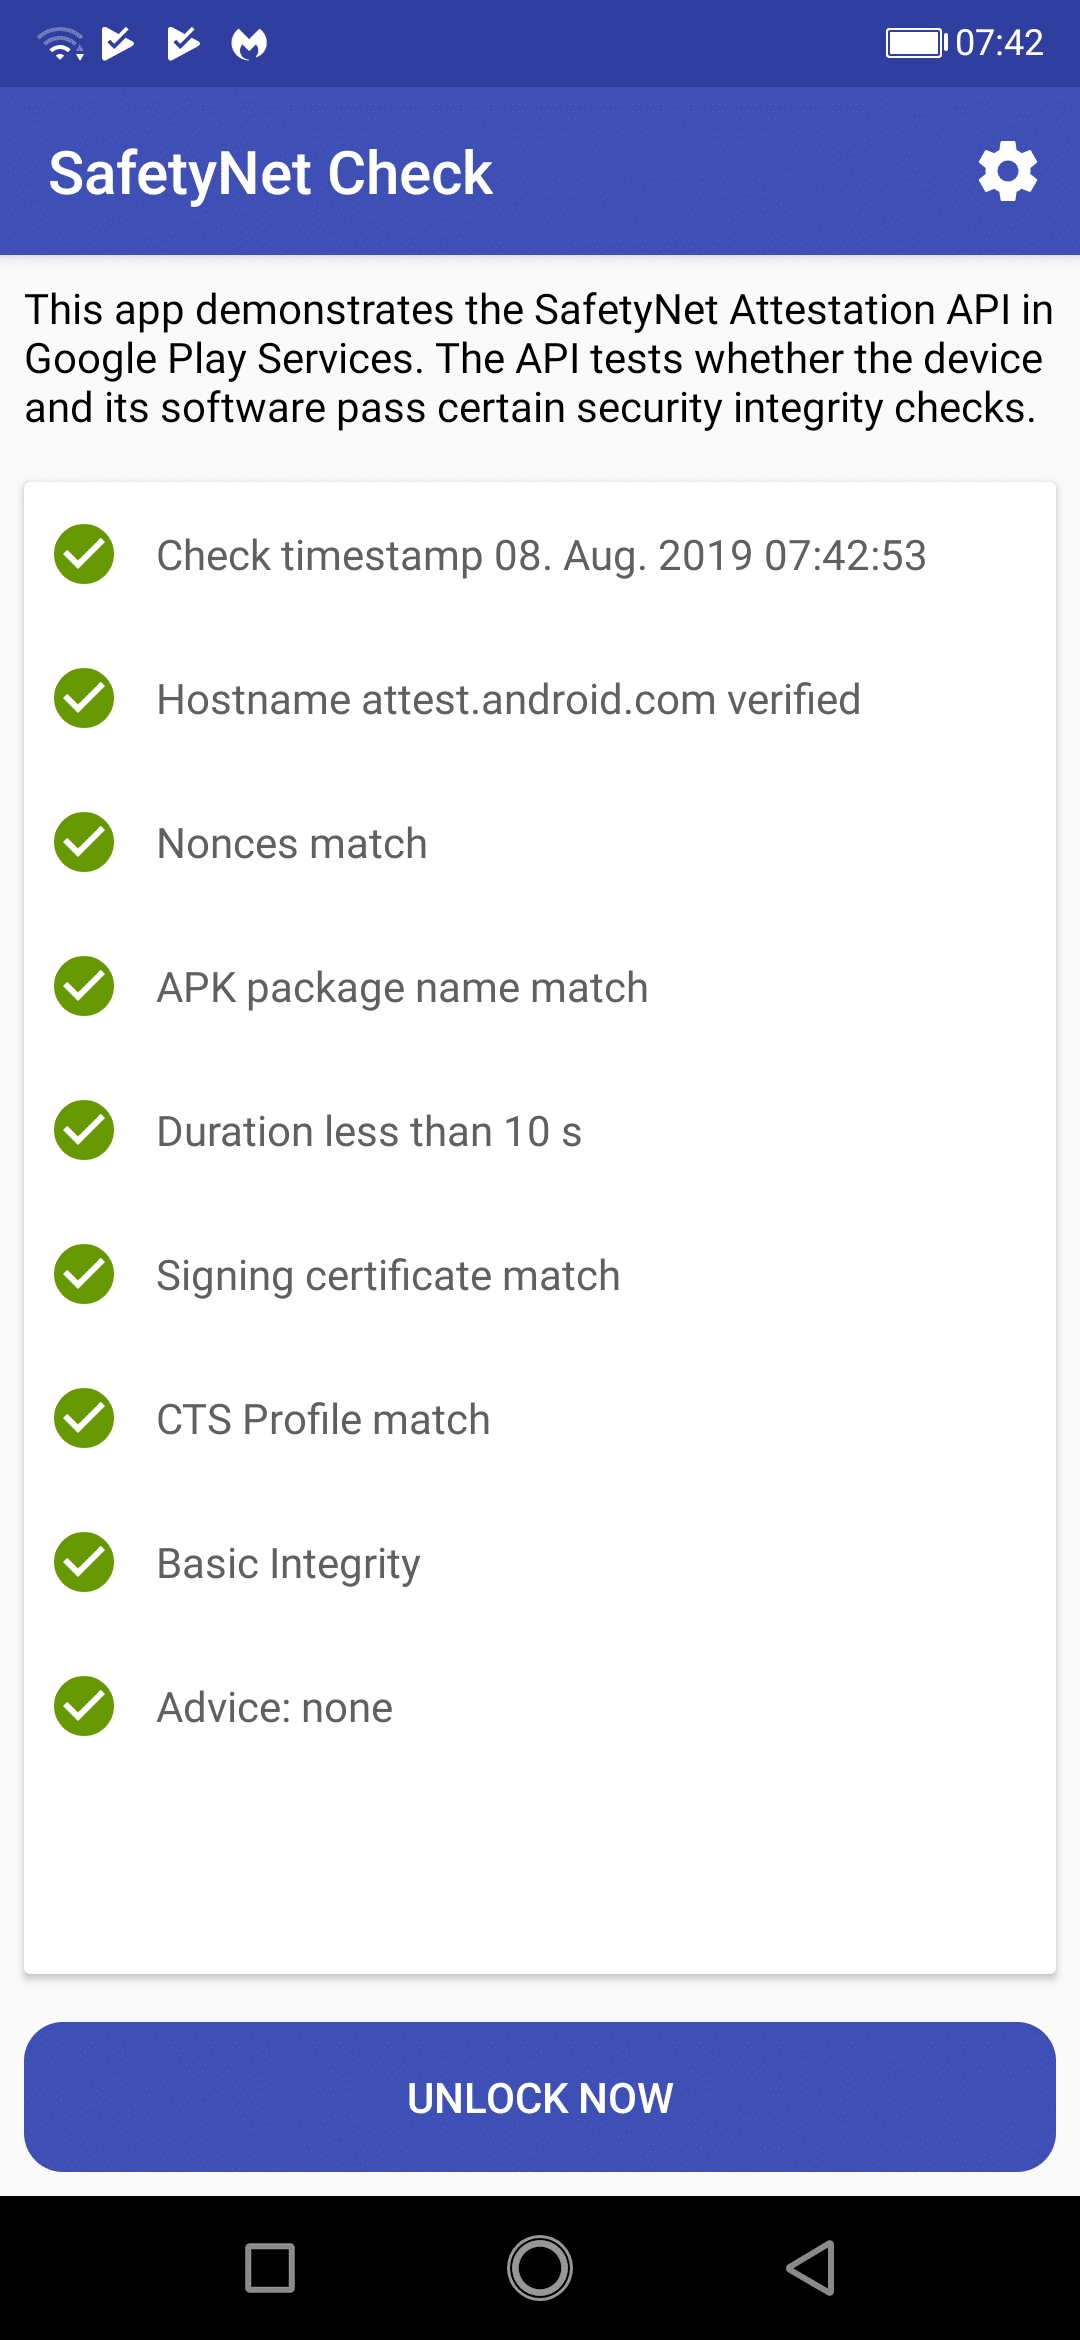
Task: Click the UNLOCK NOW button
Action: (540, 2097)
